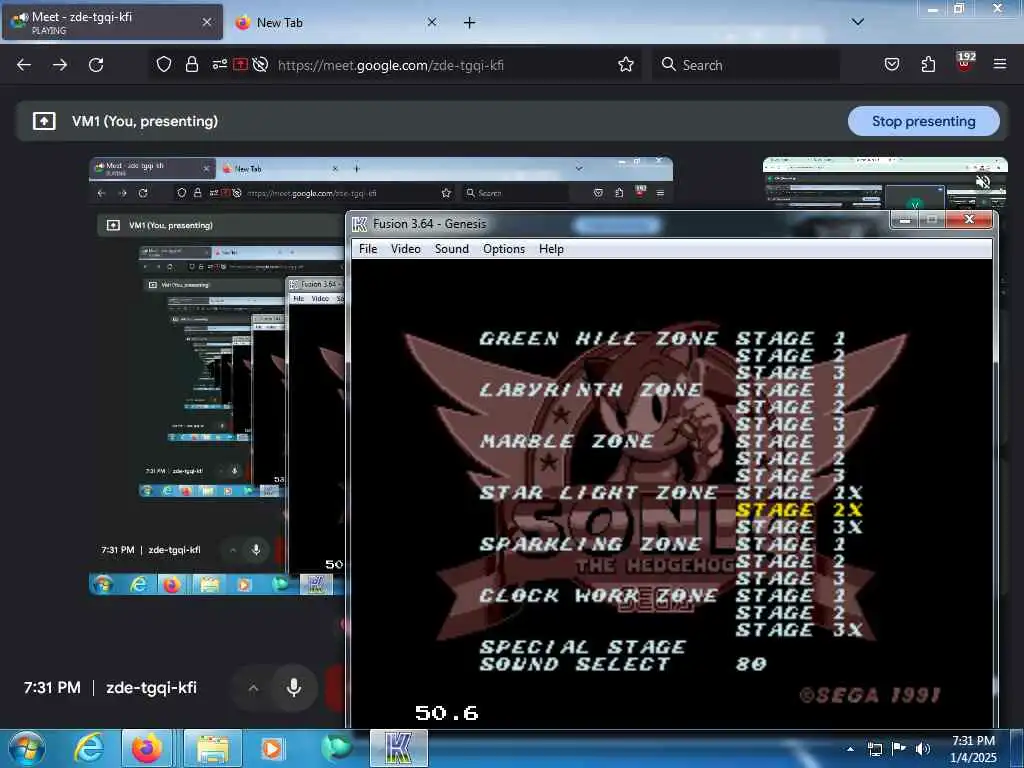Toggle the Meet microphone button

(294, 688)
